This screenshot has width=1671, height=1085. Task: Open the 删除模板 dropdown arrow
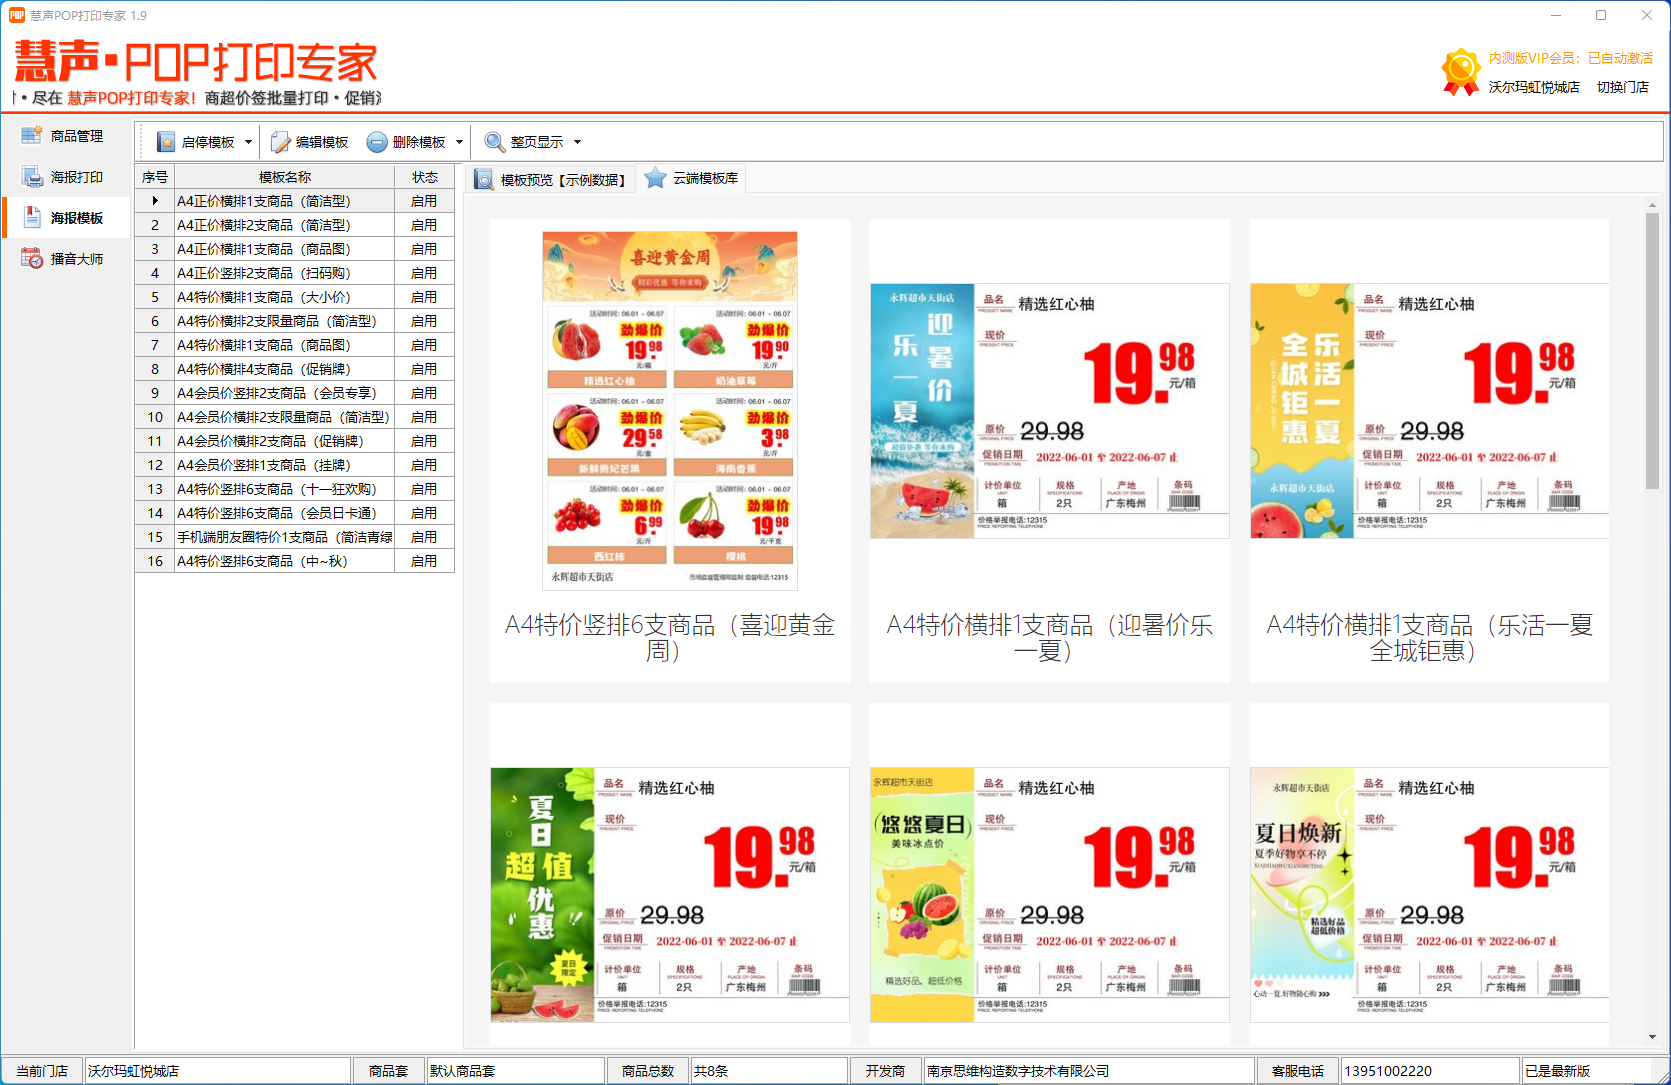tap(458, 141)
